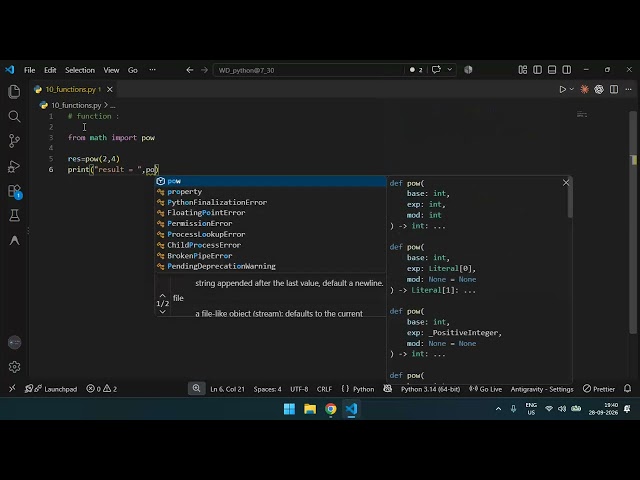Open the Testing flask icon
Image resolution: width=640 pixels, height=480 pixels.
click(14, 216)
